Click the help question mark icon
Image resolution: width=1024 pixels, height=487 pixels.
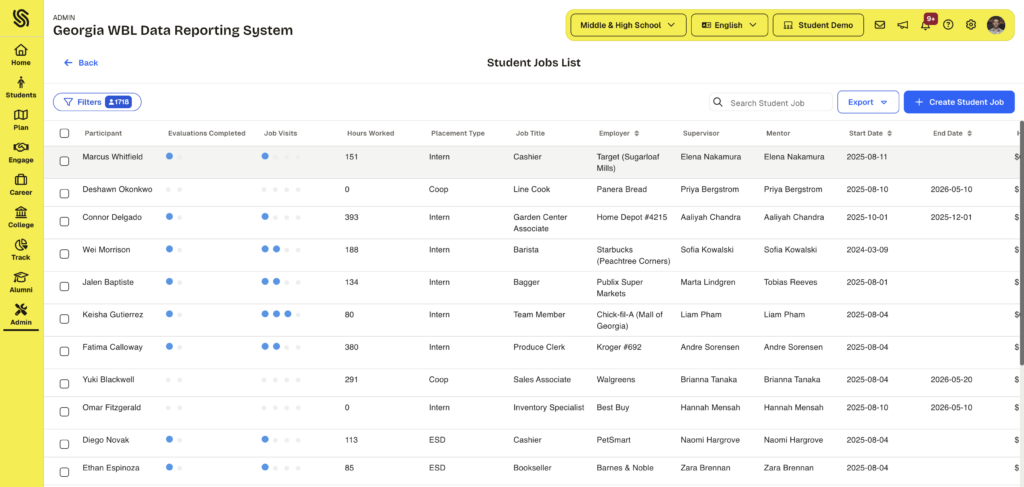[x=948, y=25]
